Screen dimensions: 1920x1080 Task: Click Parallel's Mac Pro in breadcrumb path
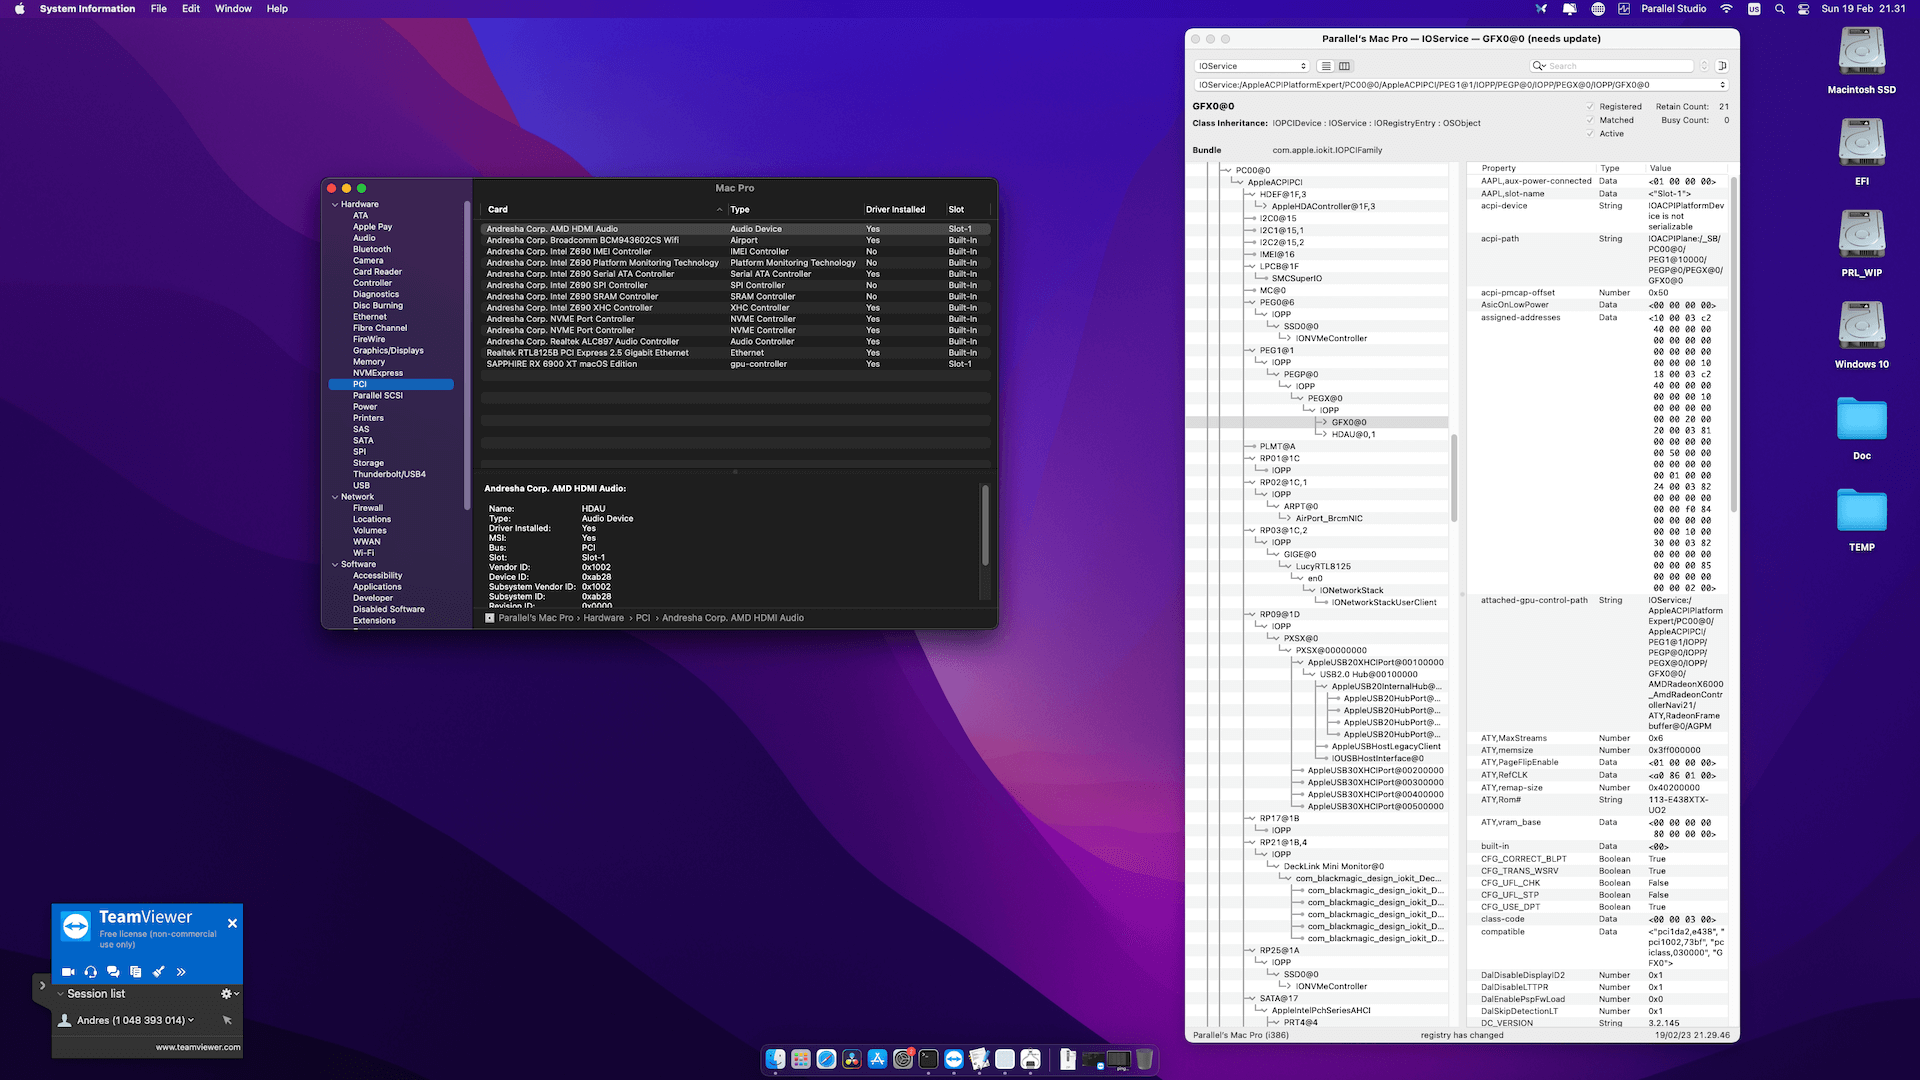(x=536, y=618)
